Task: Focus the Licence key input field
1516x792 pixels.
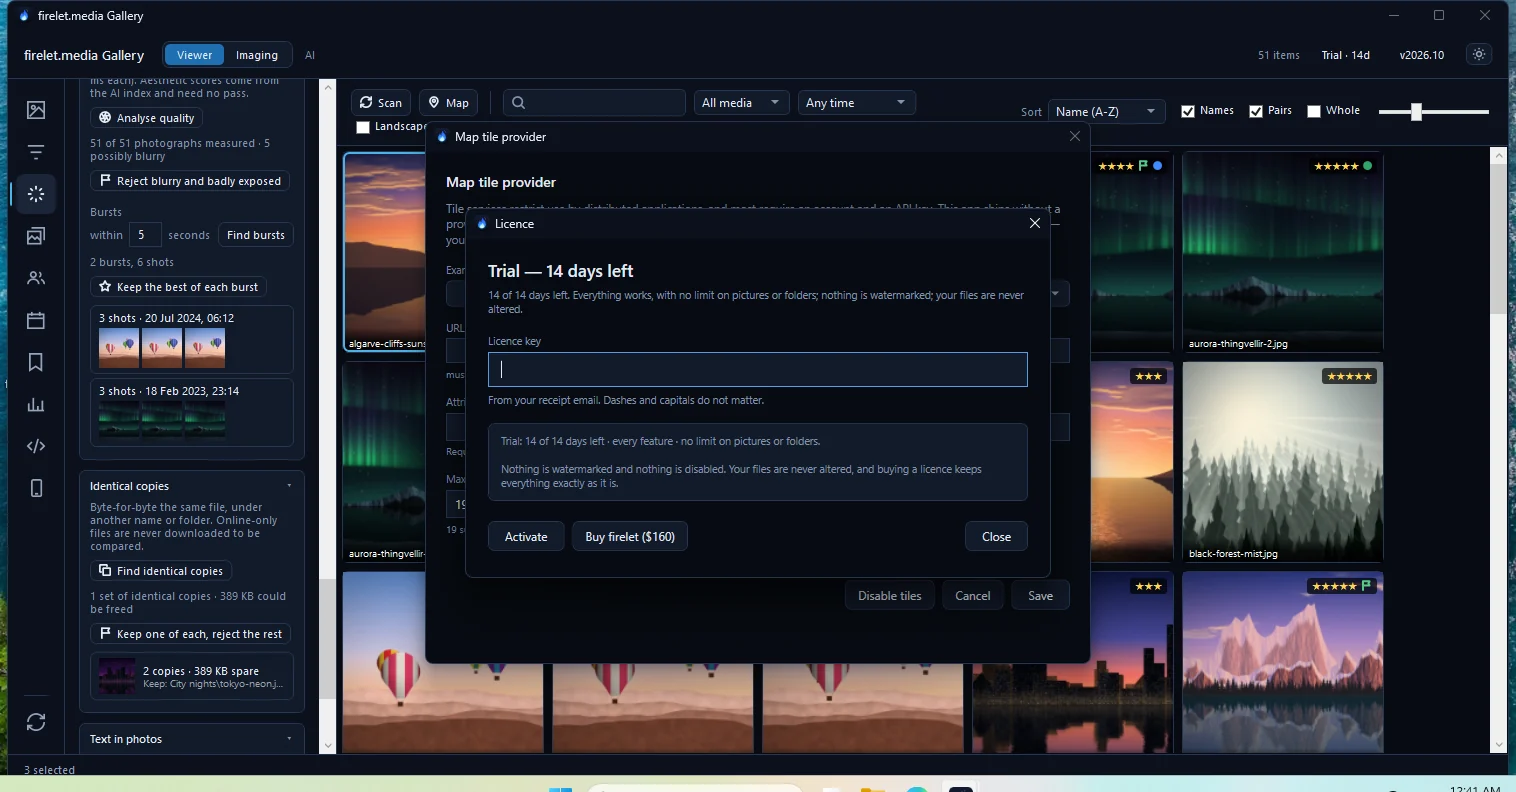Action: (757, 369)
